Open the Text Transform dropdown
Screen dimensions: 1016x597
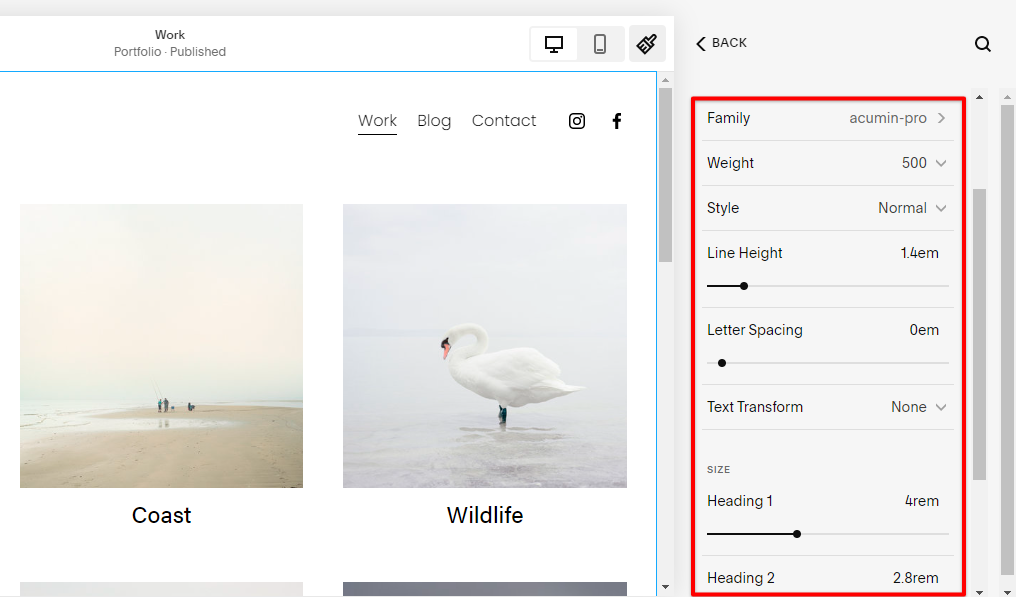click(918, 407)
